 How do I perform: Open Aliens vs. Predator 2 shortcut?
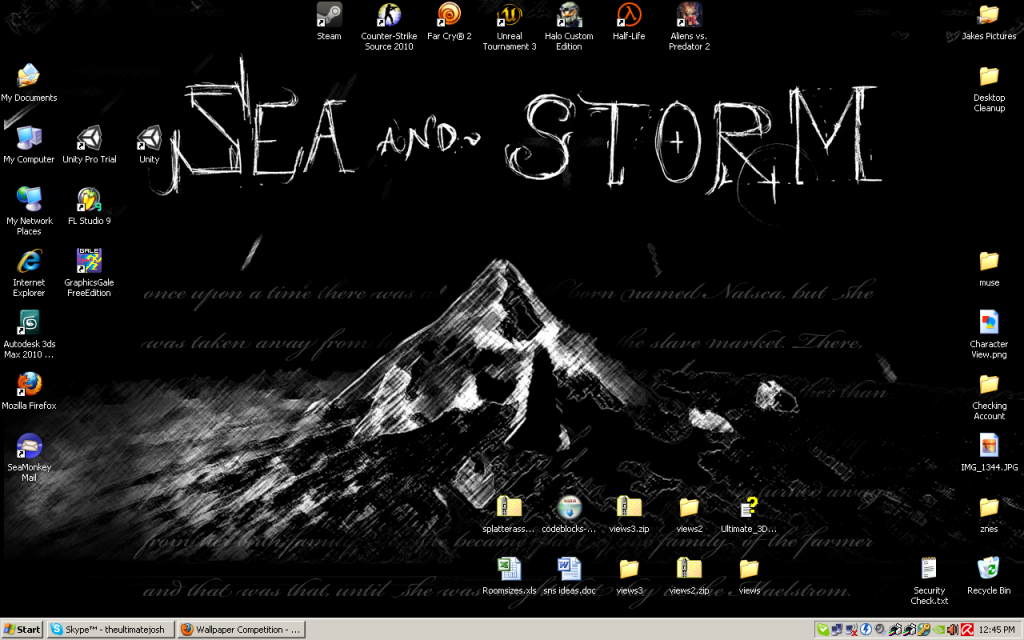pos(689,15)
